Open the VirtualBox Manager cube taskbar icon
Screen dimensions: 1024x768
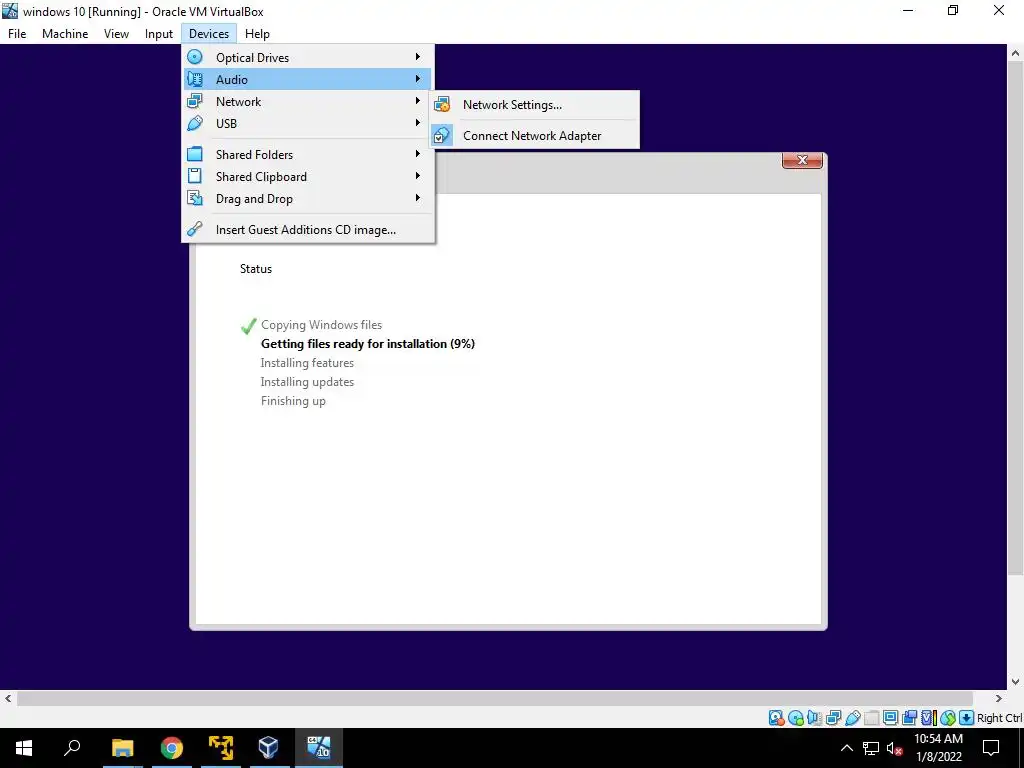click(x=268, y=748)
